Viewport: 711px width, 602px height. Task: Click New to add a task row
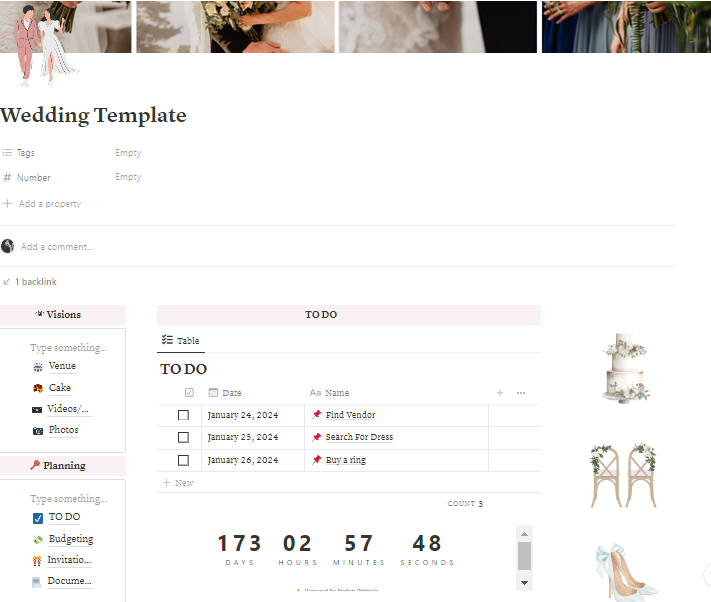[178, 483]
